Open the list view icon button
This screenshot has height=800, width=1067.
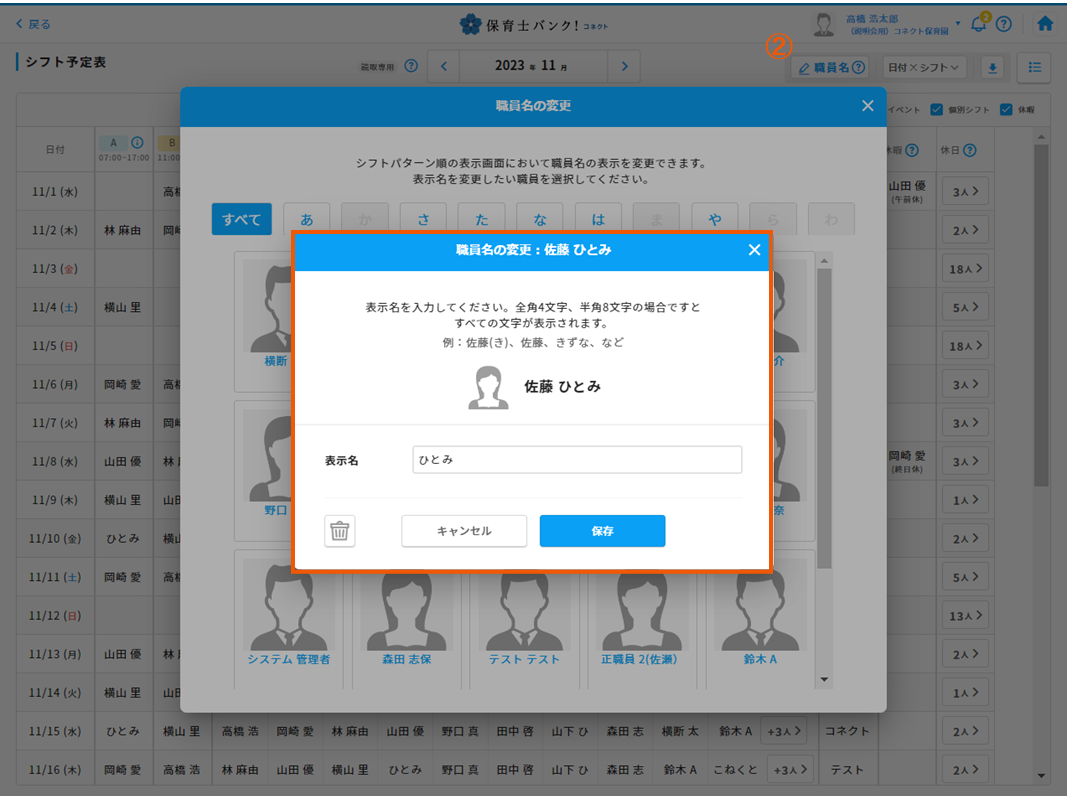1034,68
